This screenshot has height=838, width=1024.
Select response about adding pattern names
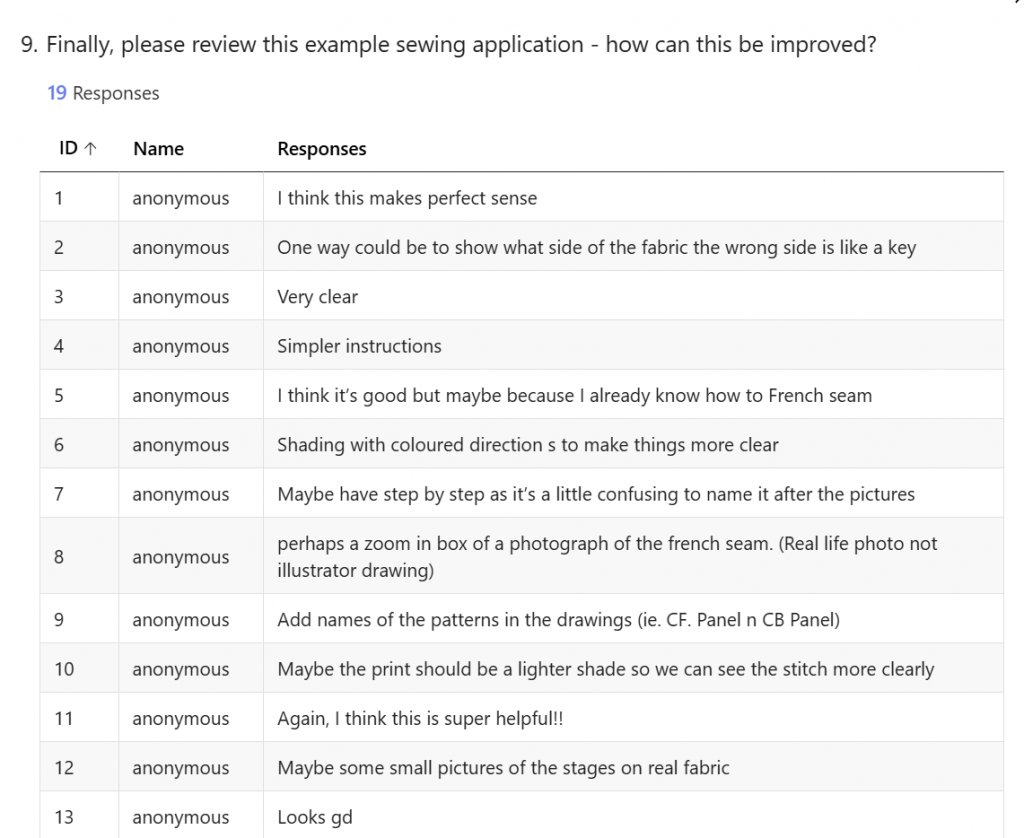tap(558, 620)
